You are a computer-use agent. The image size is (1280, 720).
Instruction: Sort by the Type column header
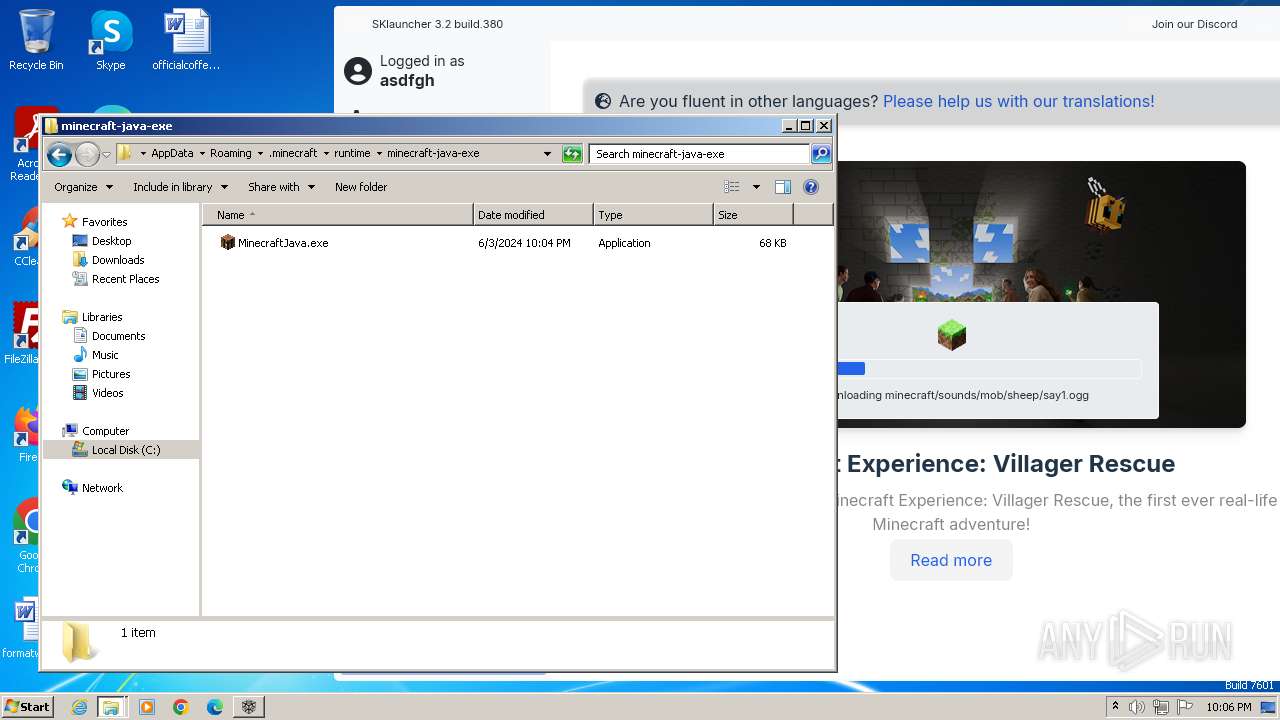[x=653, y=215]
